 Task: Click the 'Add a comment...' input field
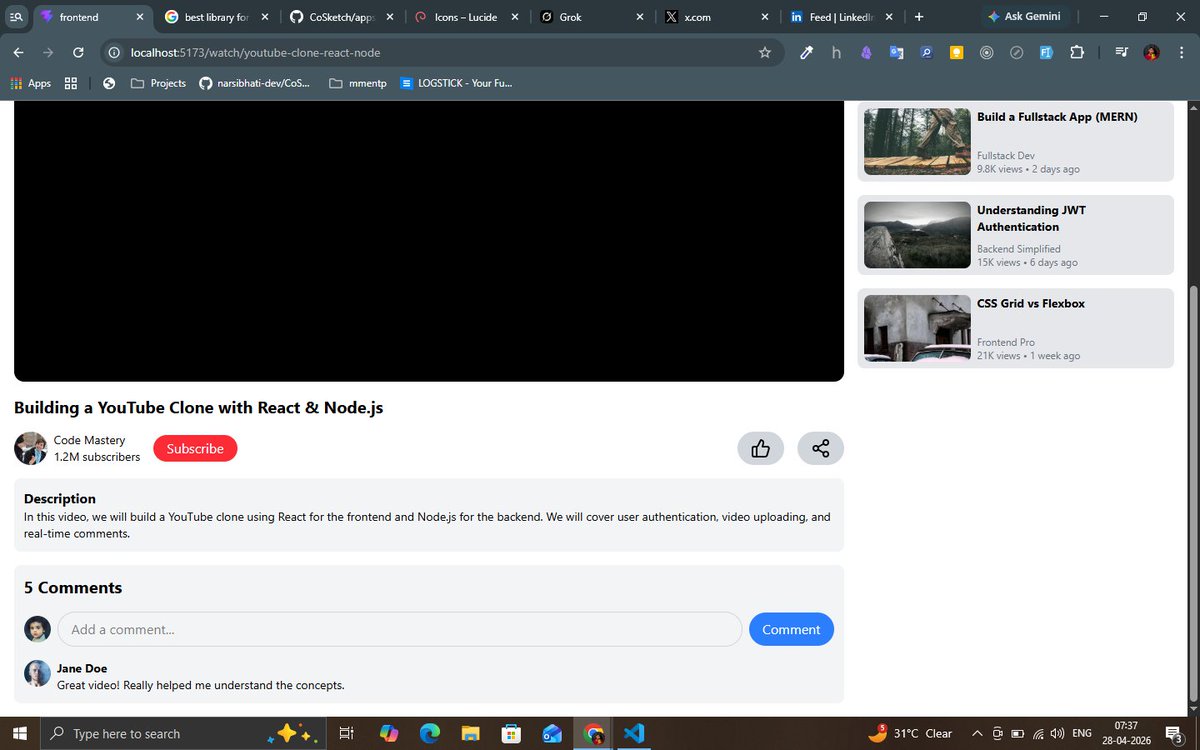(x=400, y=629)
